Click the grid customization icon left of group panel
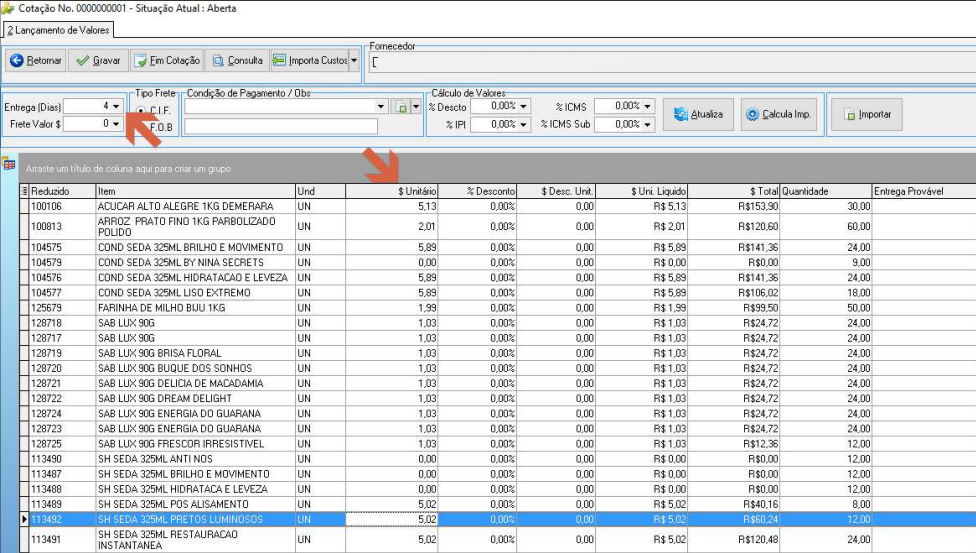 [x=9, y=164]
